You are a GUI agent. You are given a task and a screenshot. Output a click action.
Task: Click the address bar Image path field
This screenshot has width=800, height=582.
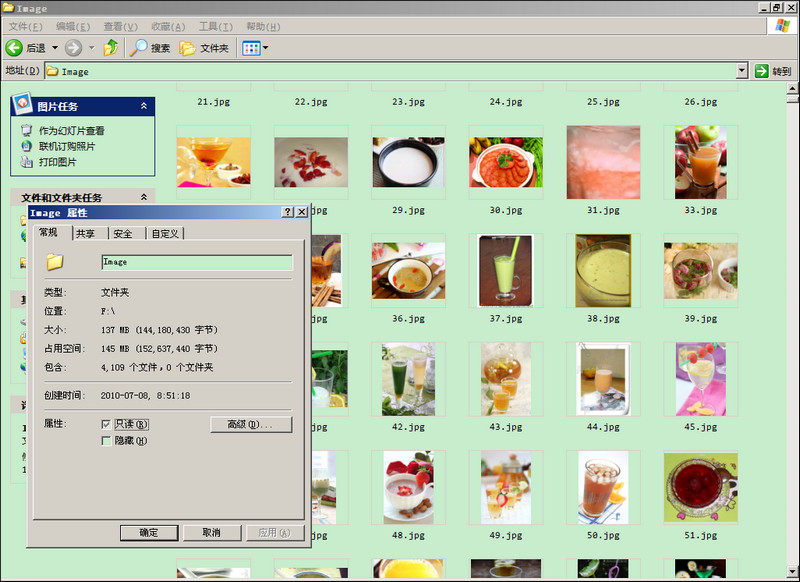click(391, 71)
